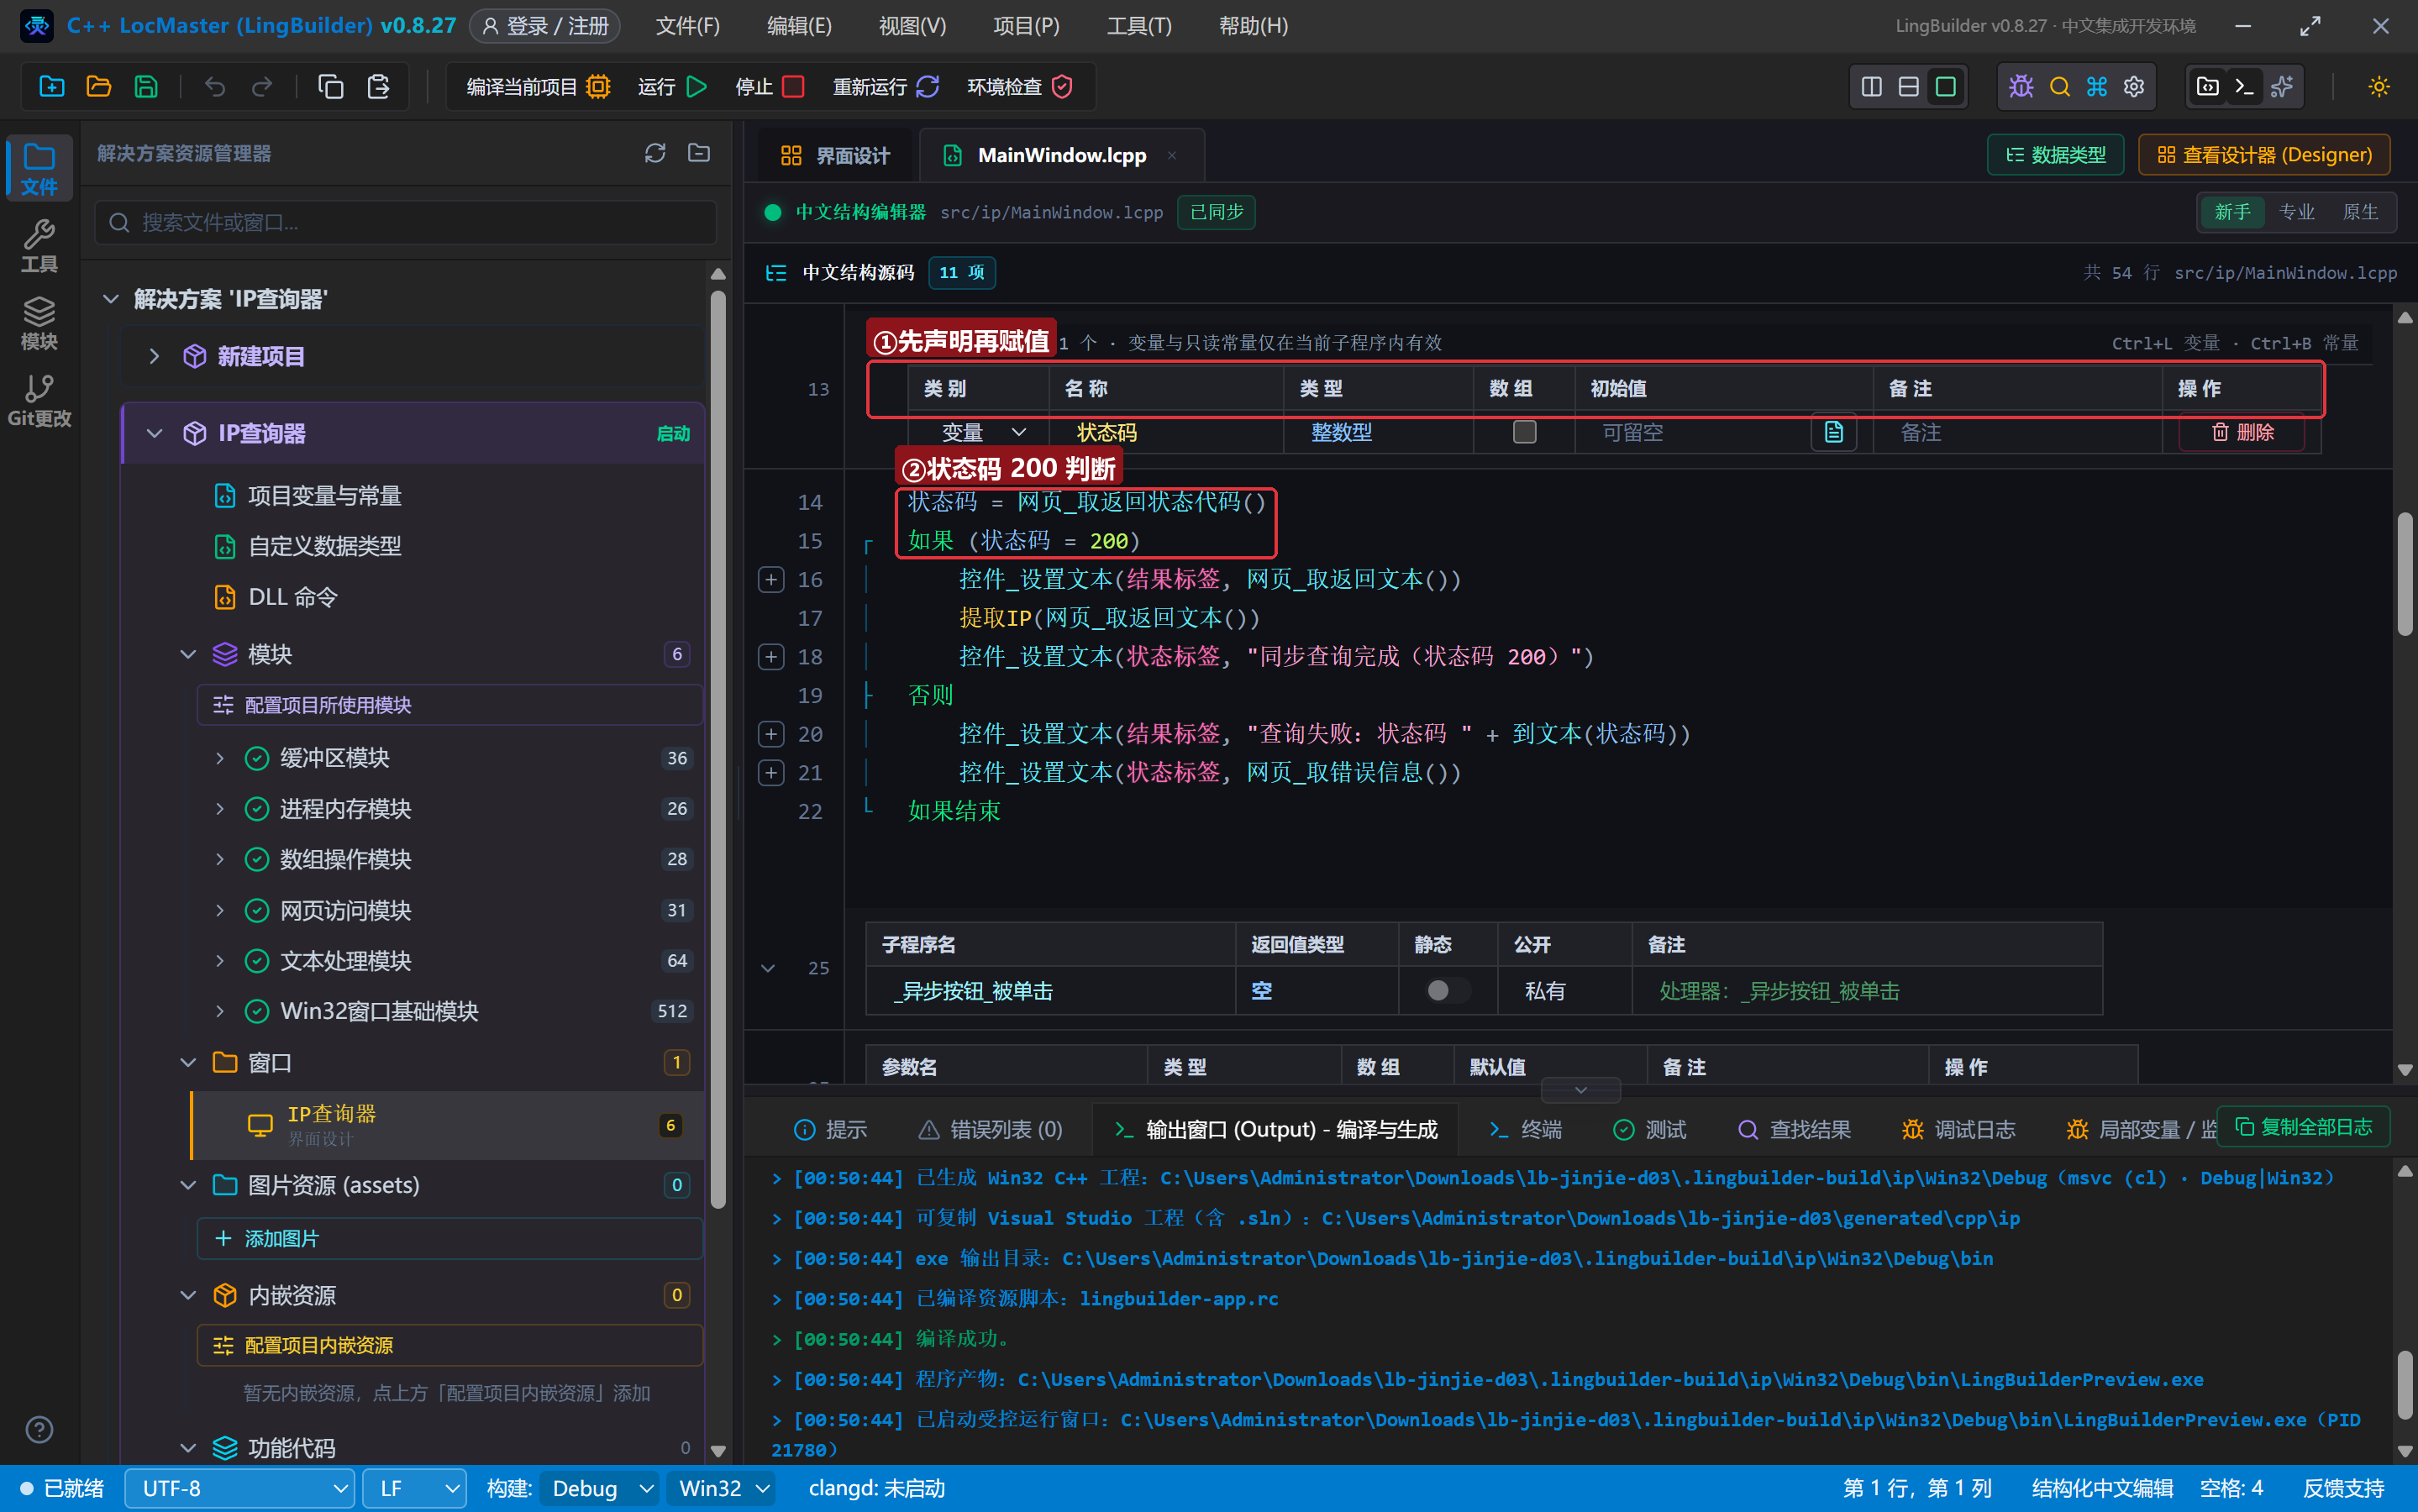Open the Debug build configuration dropdown
Image resolution: width=2418 pixels, height=1512 pixels.
click(600, 1488)
